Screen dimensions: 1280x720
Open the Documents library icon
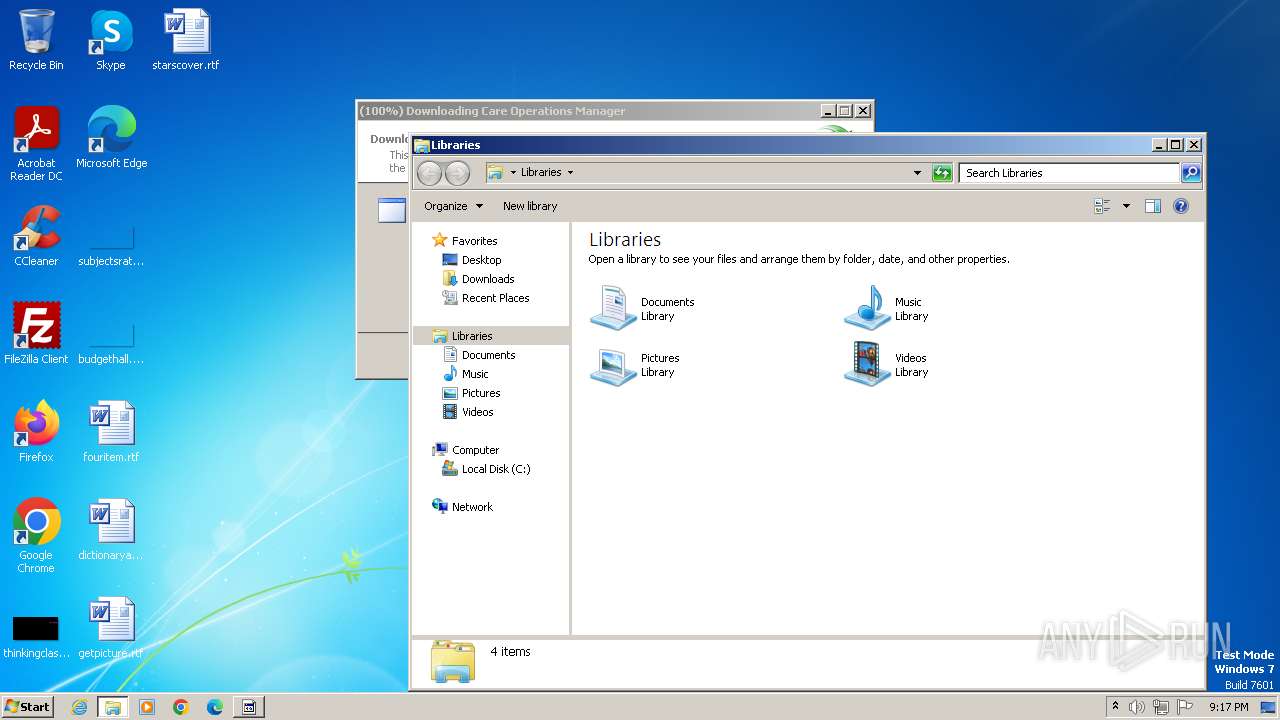pyautogui.click(x=614, y=308)
